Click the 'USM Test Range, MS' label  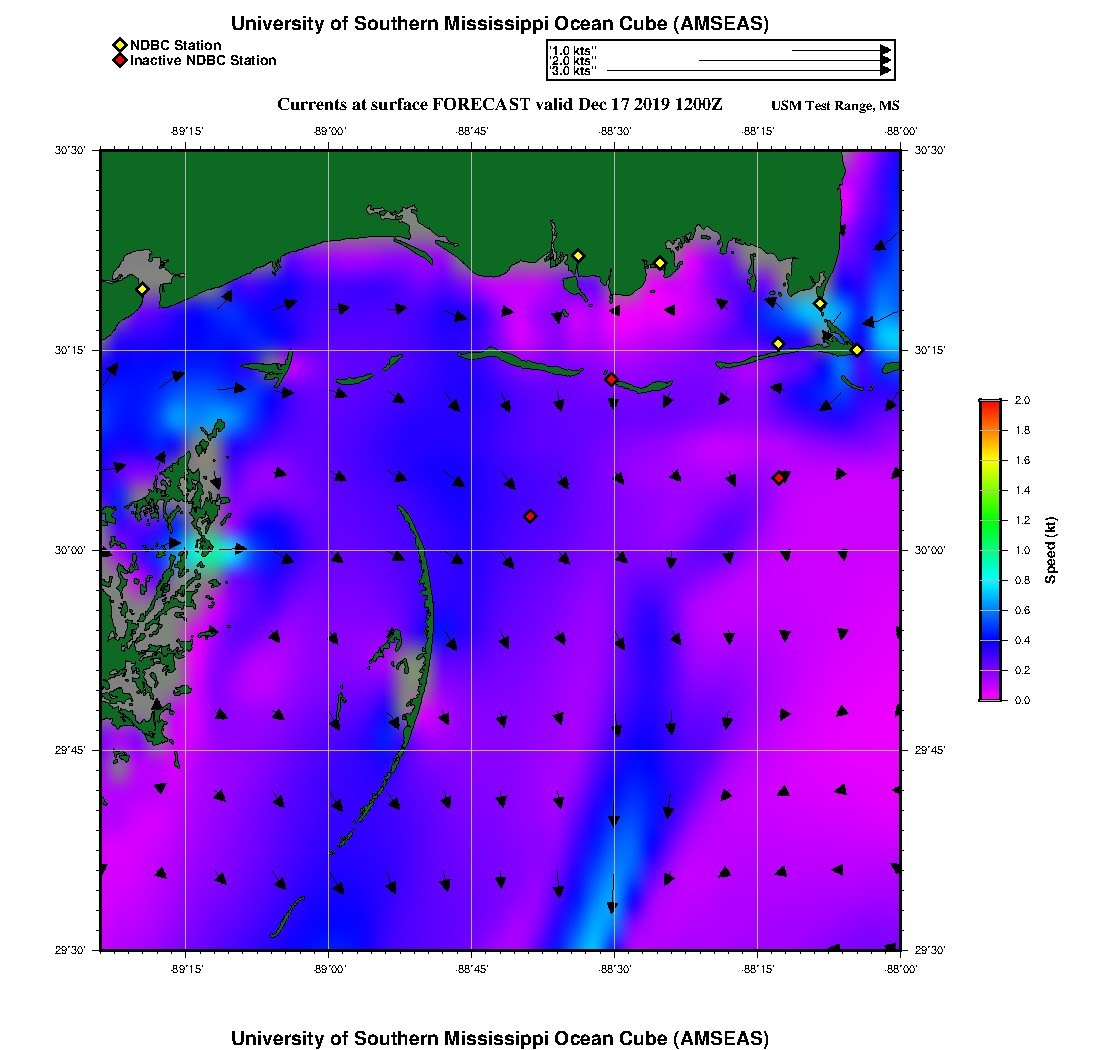click(835, 106)
